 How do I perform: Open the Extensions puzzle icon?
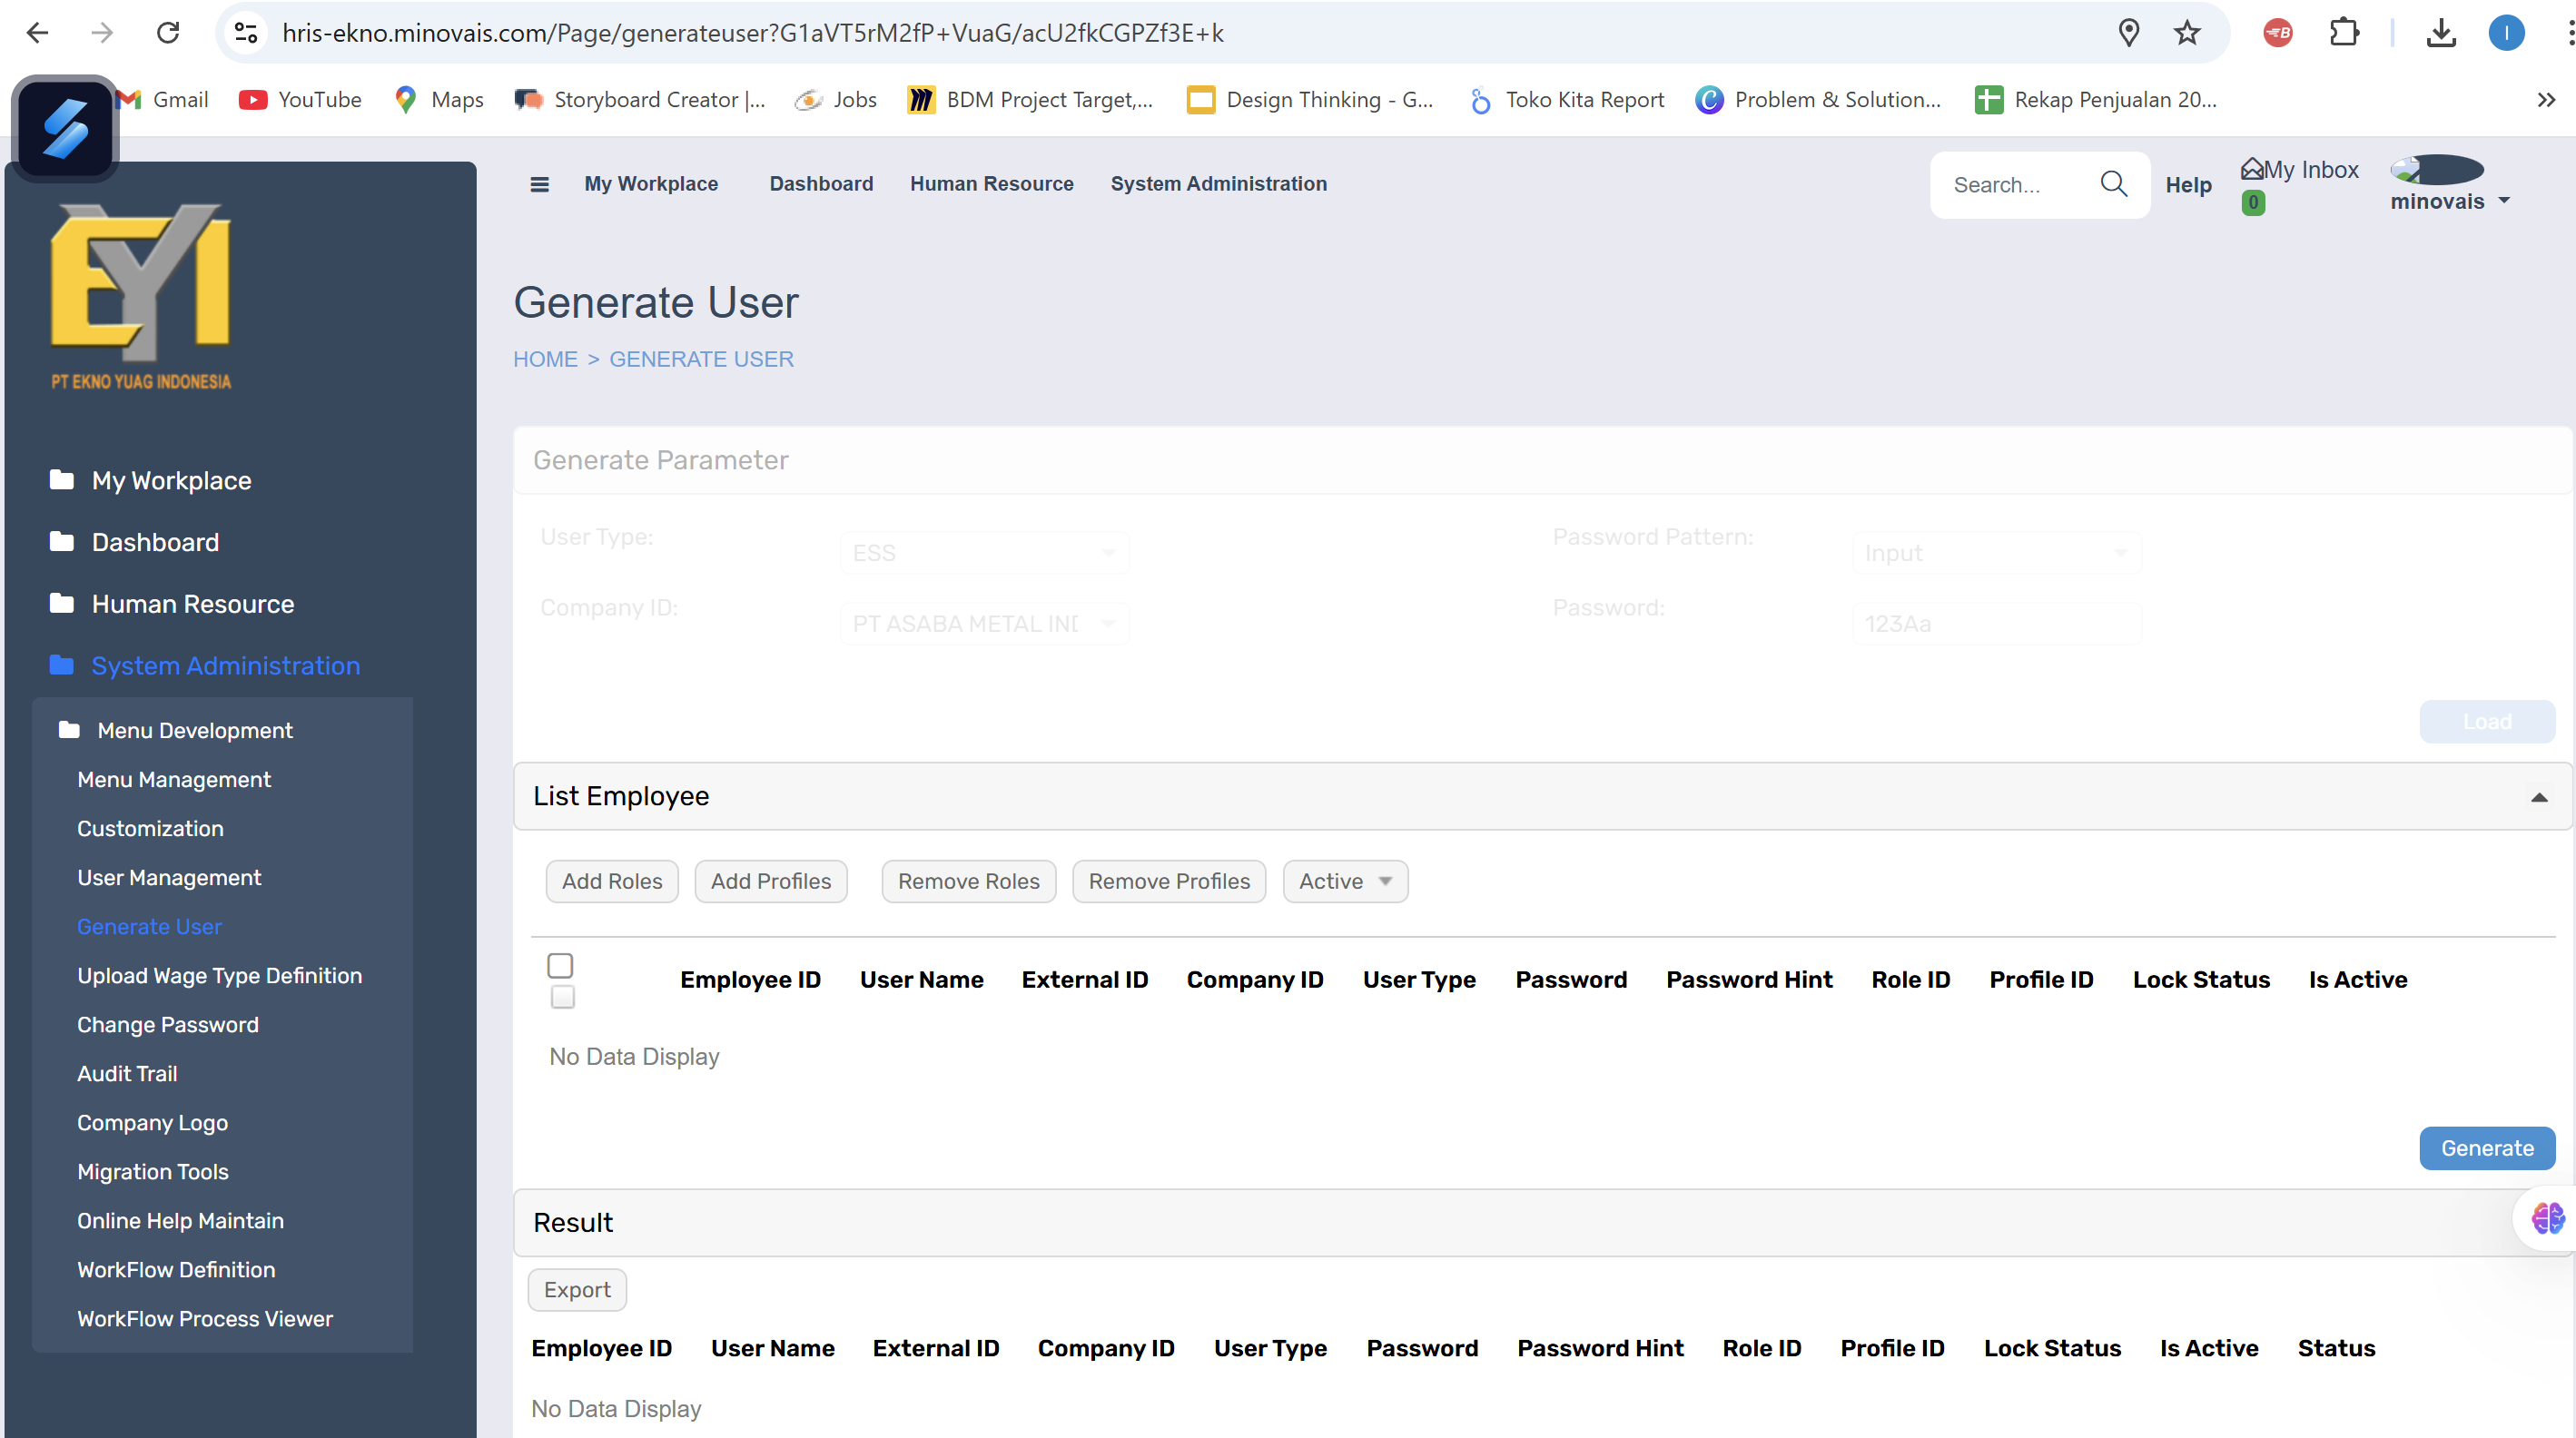click(2344, 33)
